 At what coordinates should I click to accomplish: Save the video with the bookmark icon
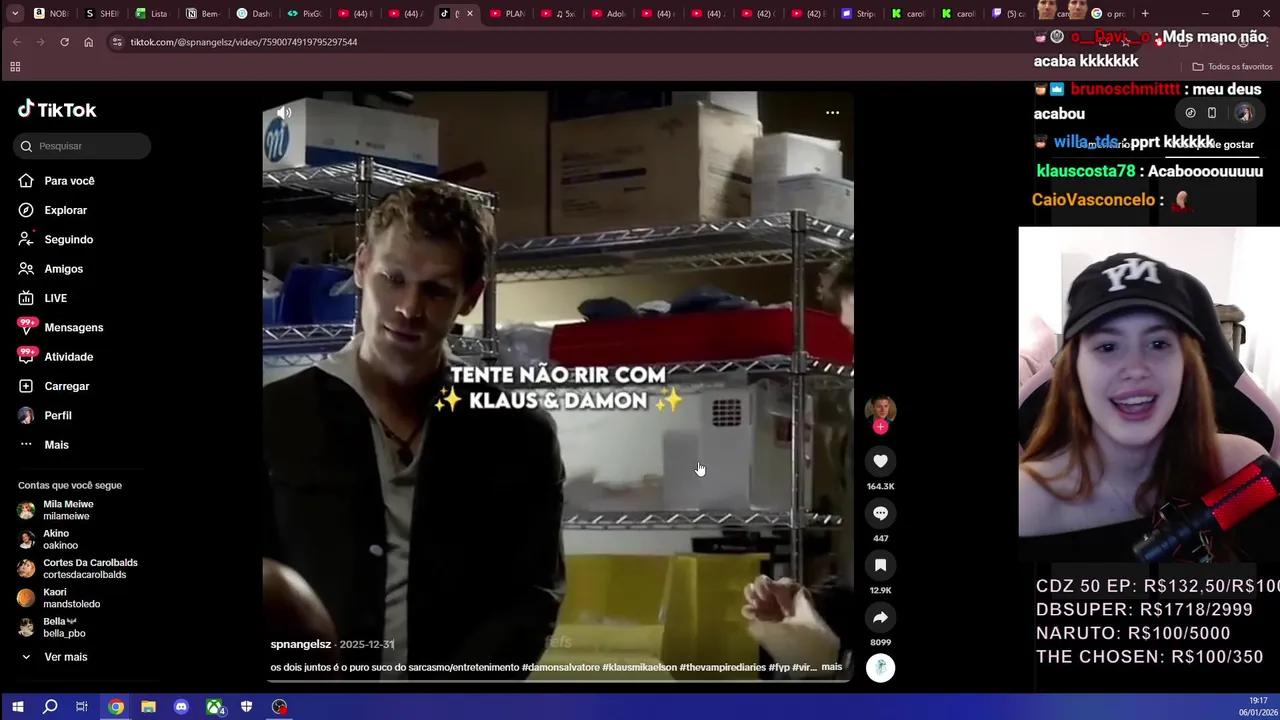click(x=880, y=565)
